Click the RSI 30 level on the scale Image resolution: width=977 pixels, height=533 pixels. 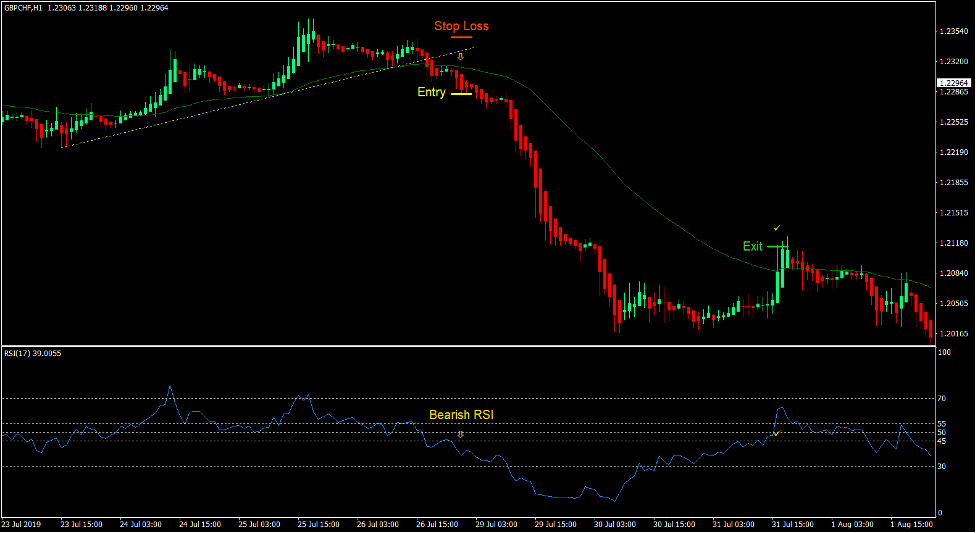(943, 466)
